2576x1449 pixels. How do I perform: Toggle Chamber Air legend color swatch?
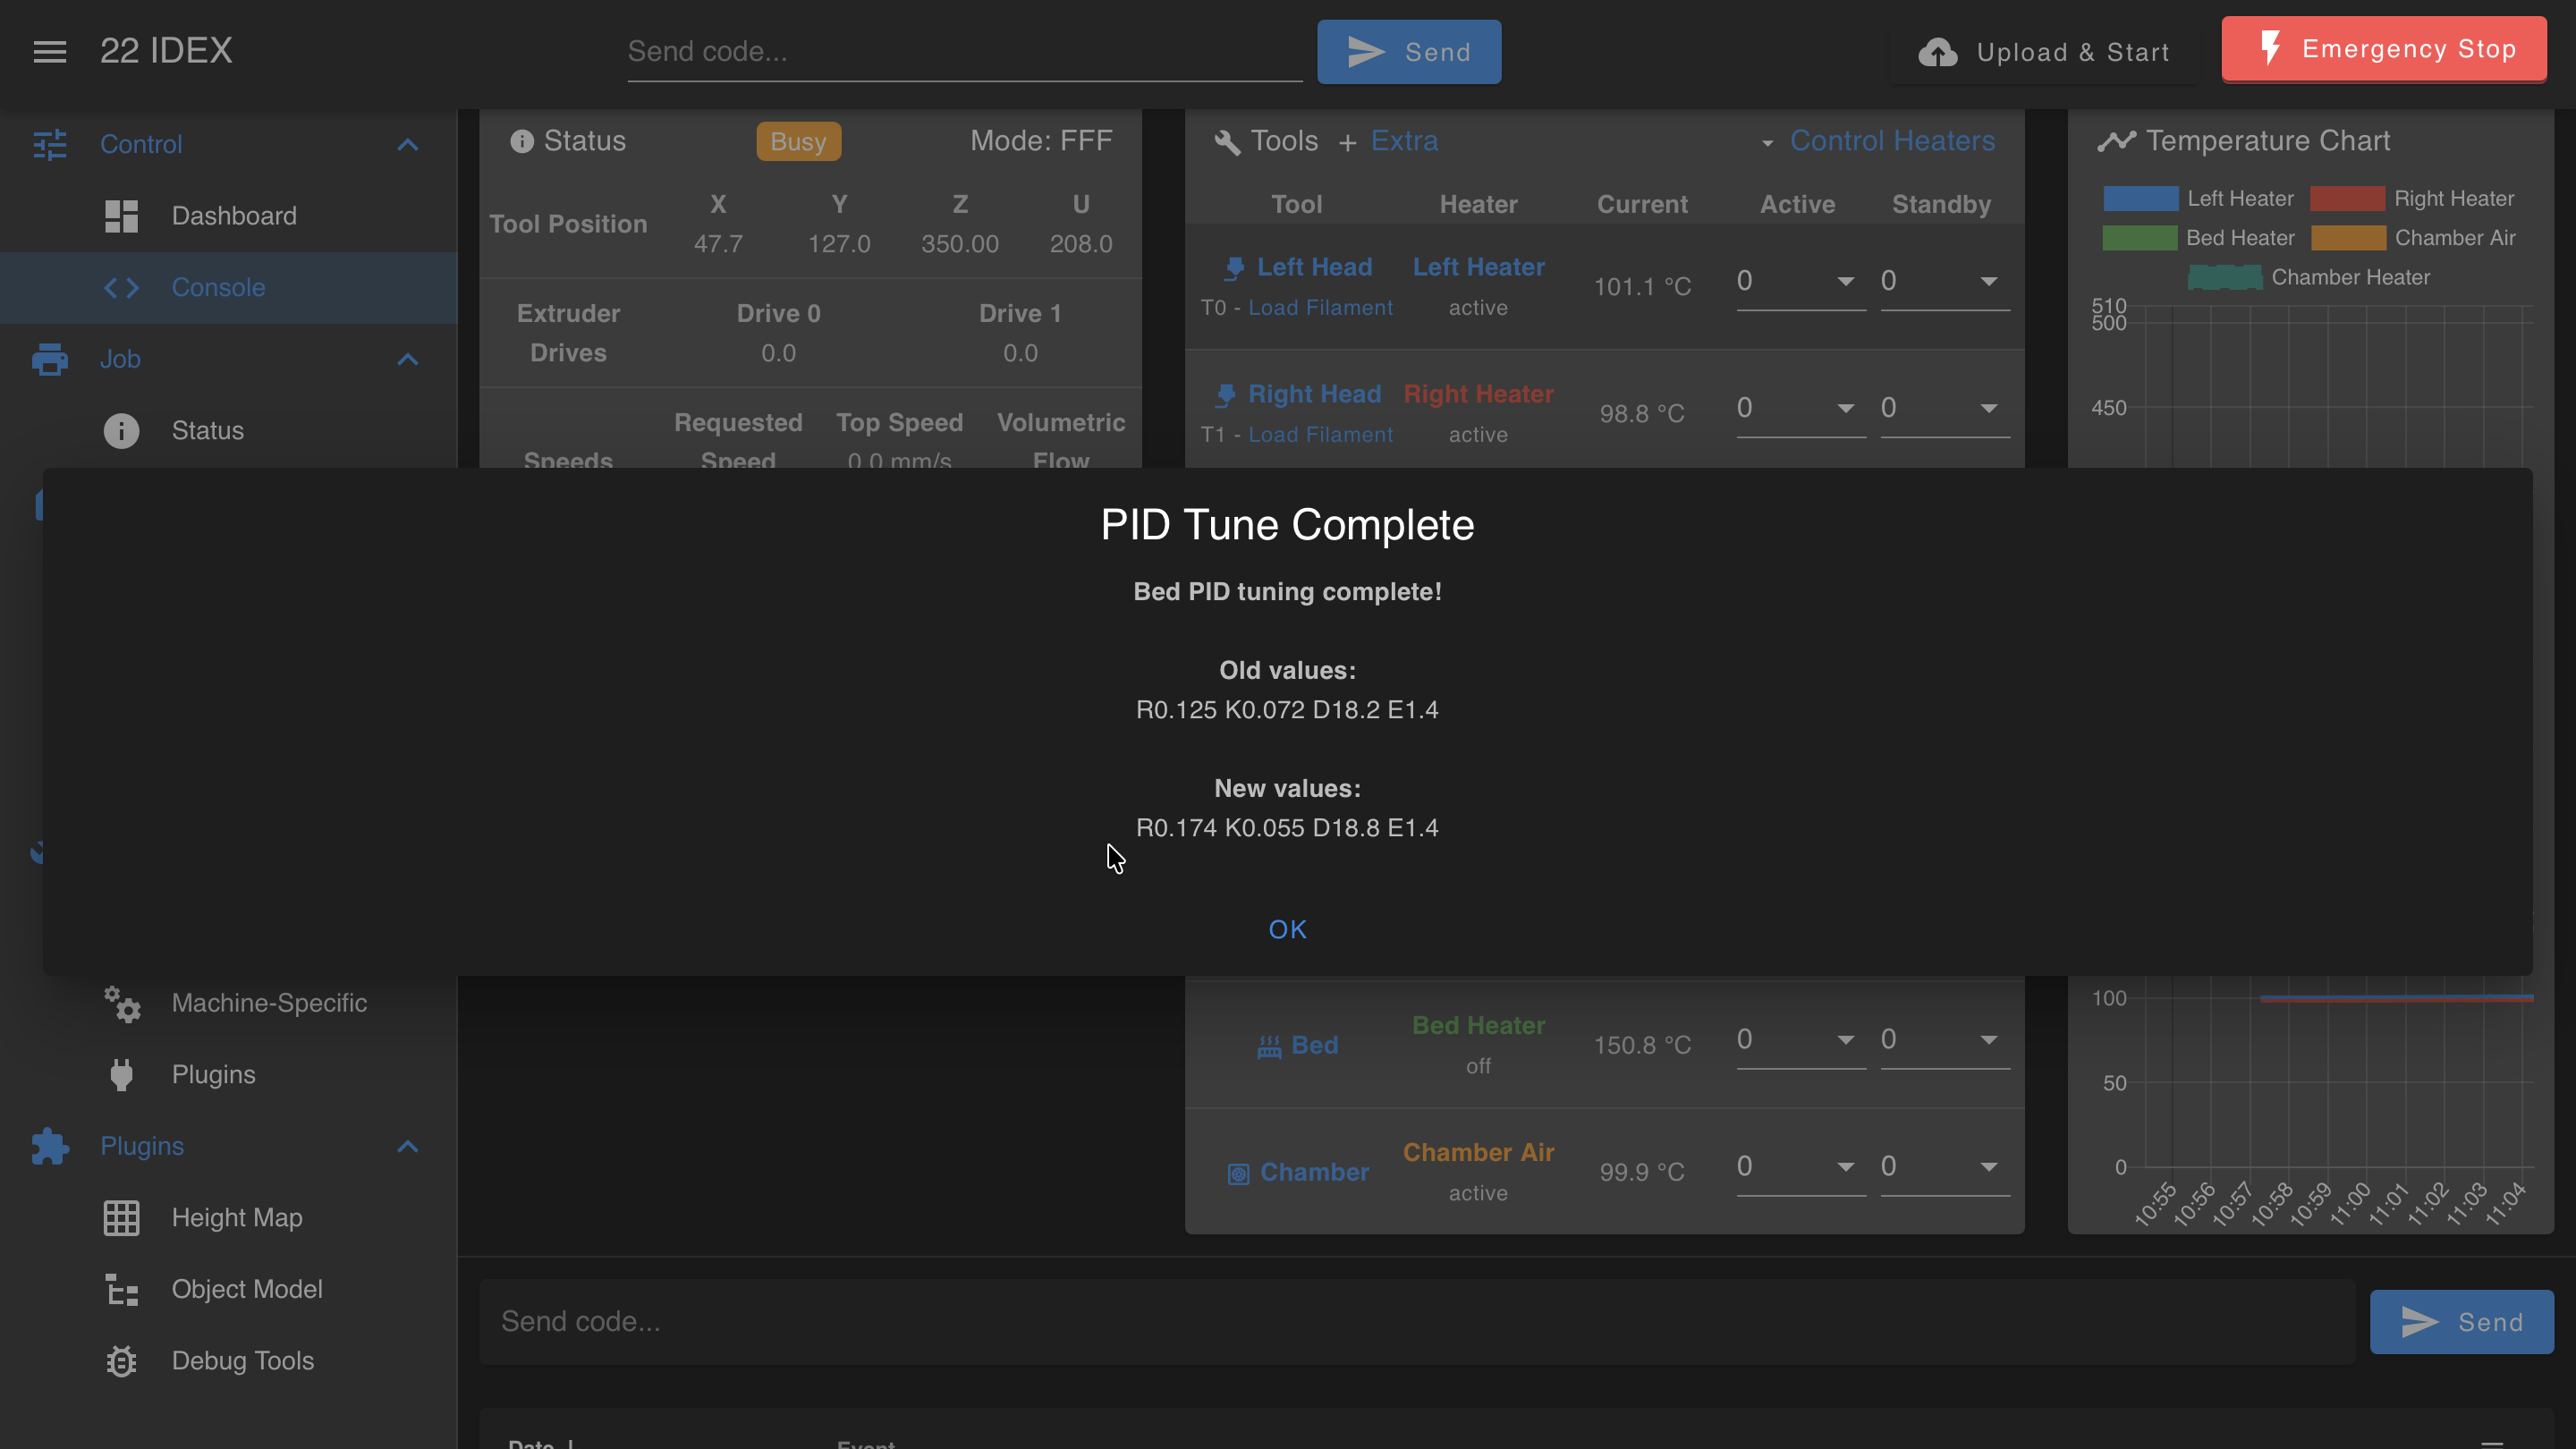point(2348,238)
